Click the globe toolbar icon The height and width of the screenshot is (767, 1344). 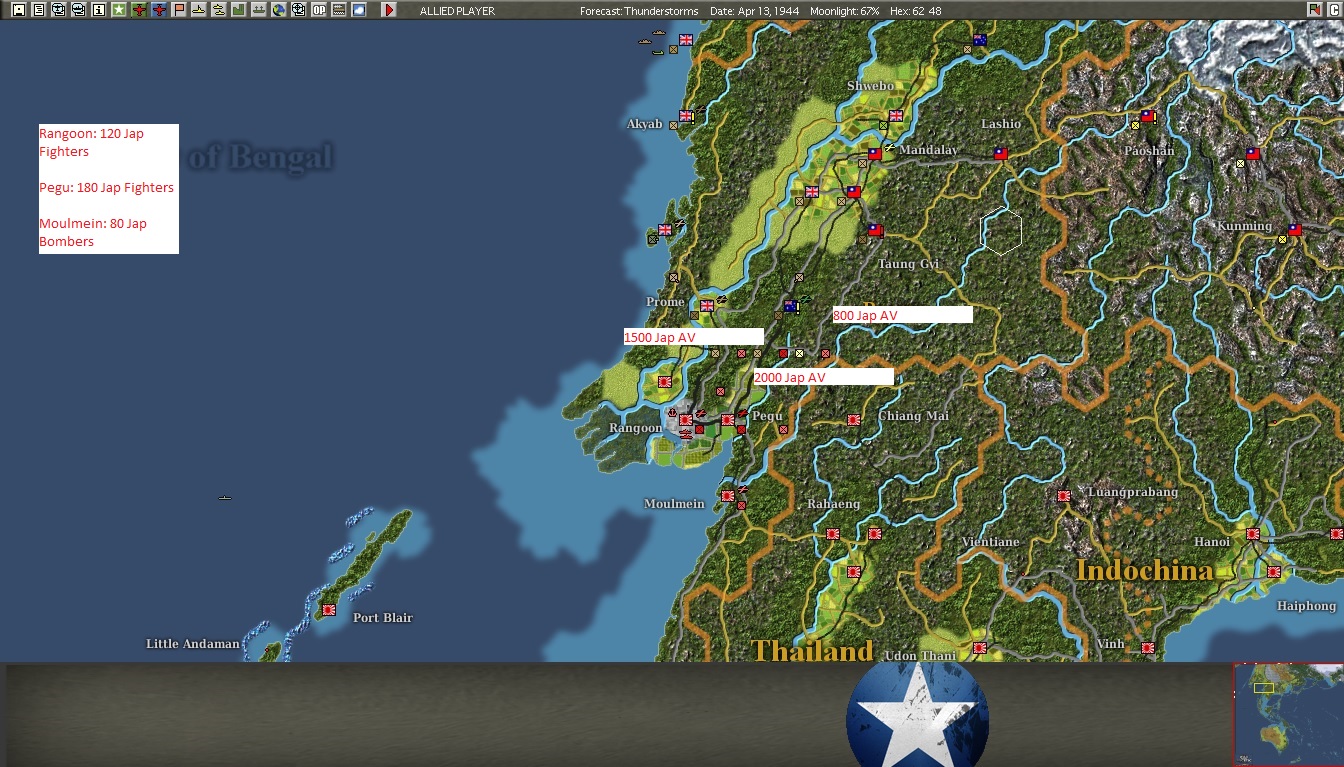point(279,10)
